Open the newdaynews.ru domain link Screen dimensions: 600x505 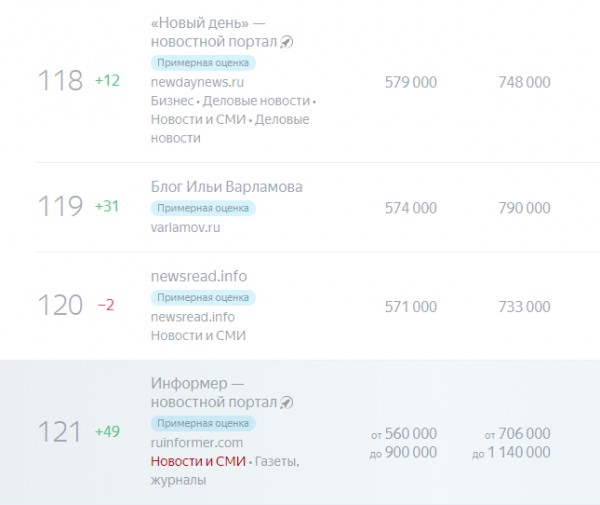click(197, 82)
